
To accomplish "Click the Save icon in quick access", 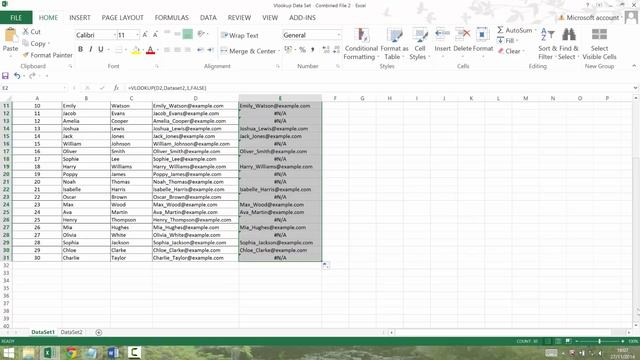I will [x=5, y=76].
